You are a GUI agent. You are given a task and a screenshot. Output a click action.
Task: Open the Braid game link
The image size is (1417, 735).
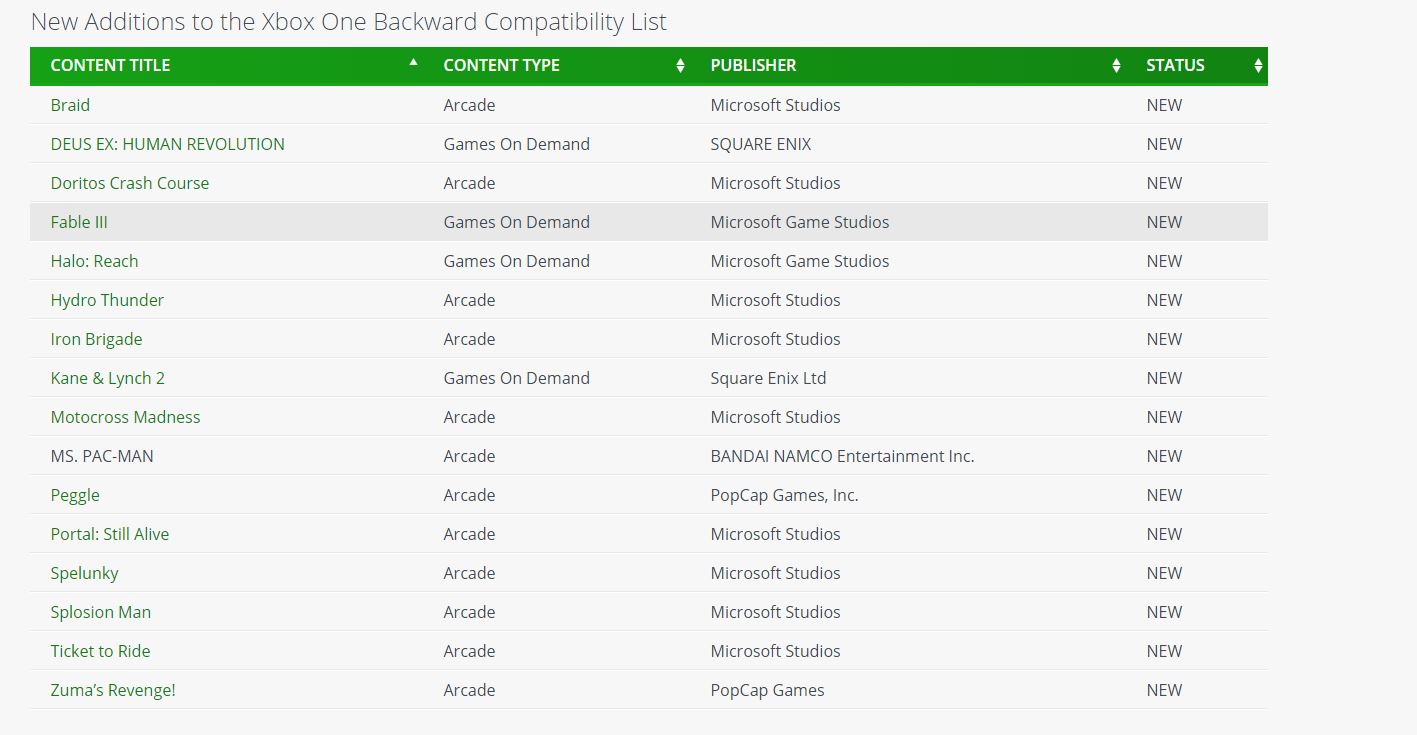(70, 105)
